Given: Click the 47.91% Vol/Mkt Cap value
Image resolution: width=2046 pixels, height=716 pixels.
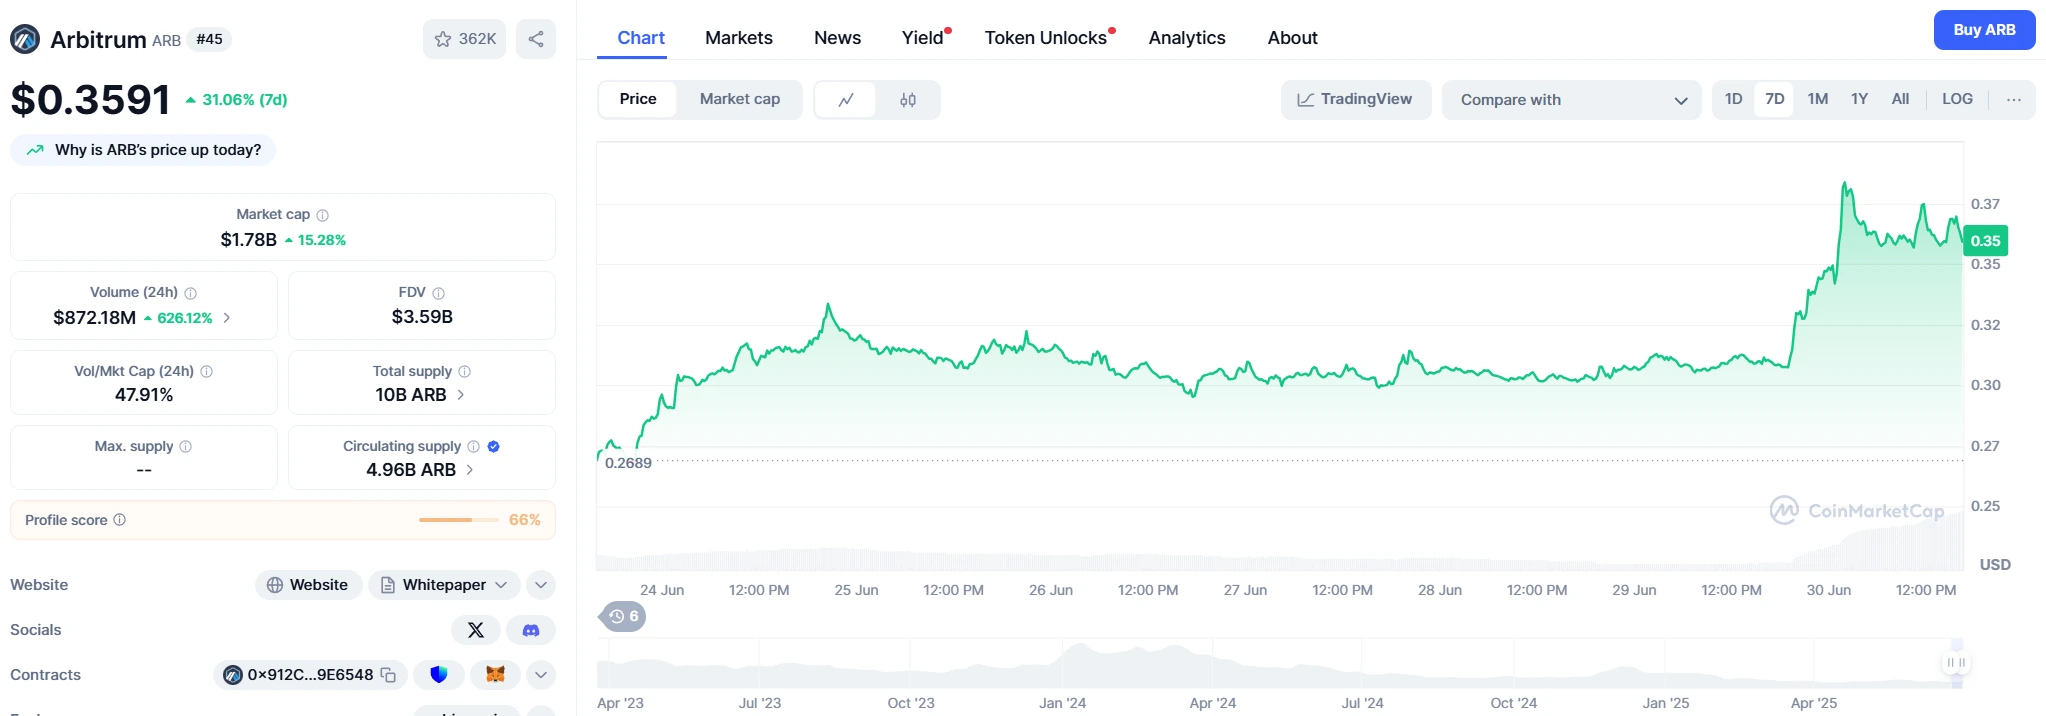Looking at the screenshot, I should (x=144, y=395).
